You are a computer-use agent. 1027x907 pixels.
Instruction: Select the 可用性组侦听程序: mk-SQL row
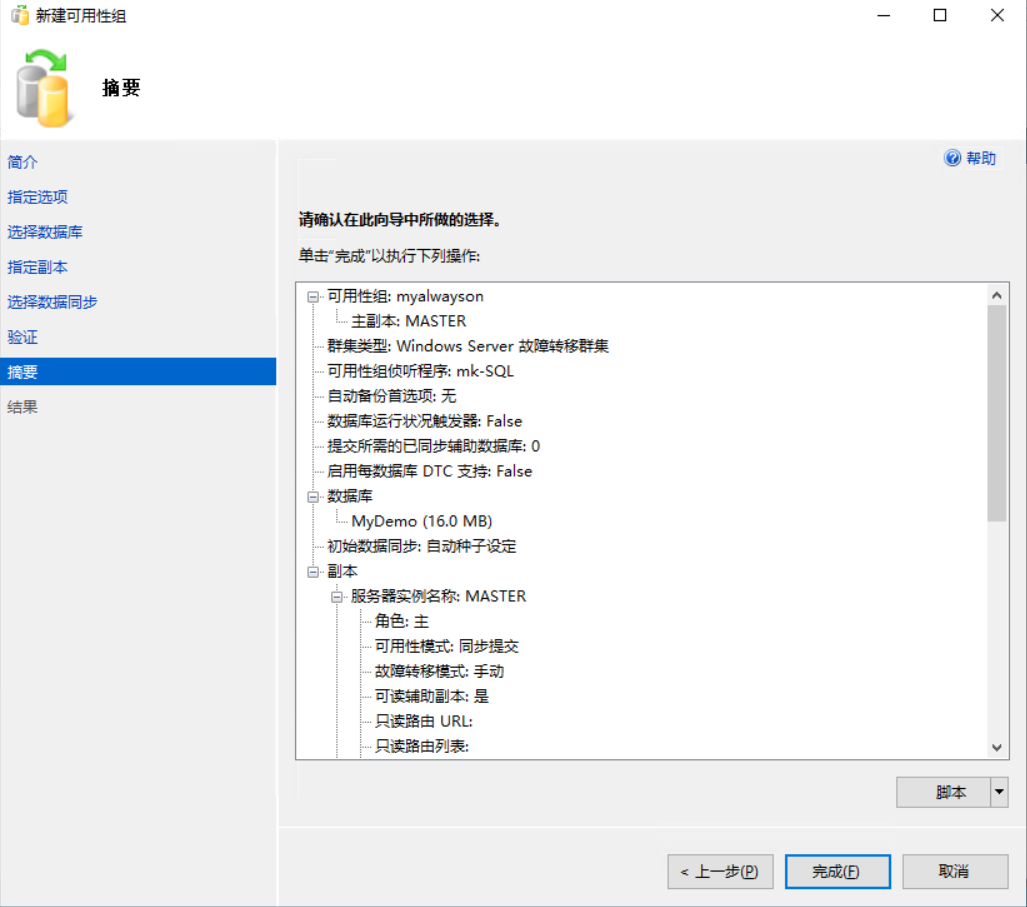point(420,371)
